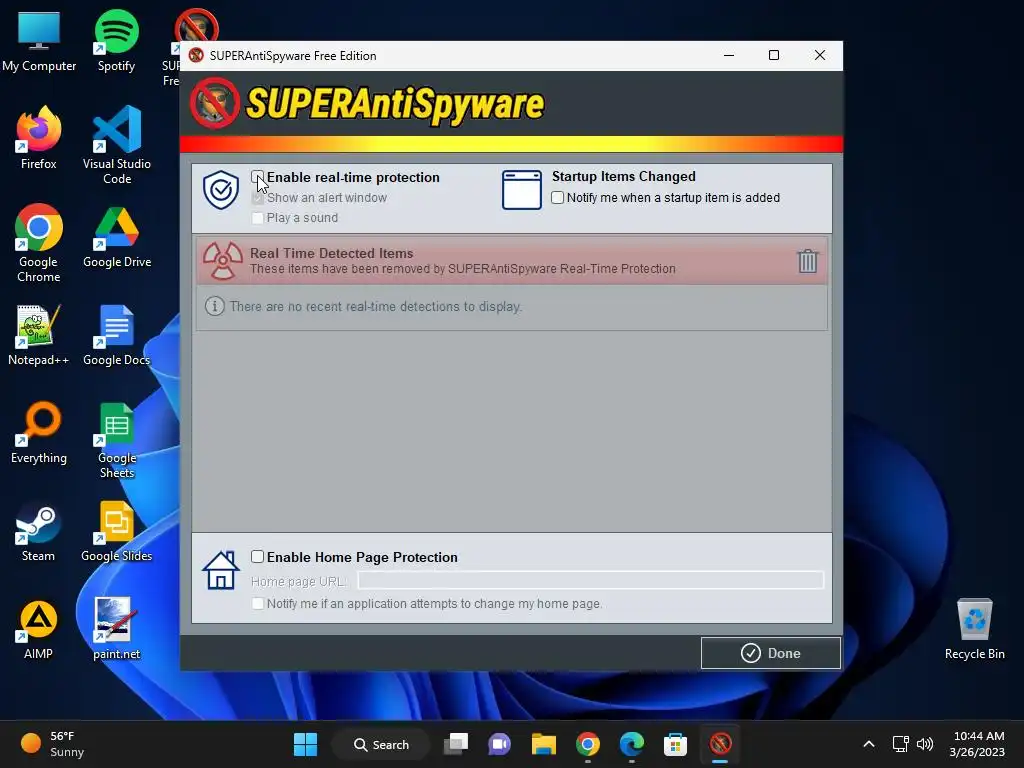The image size is (1024, 768).
Task: Open the Recycle Bin on desktop
Action: coord(974,628)
